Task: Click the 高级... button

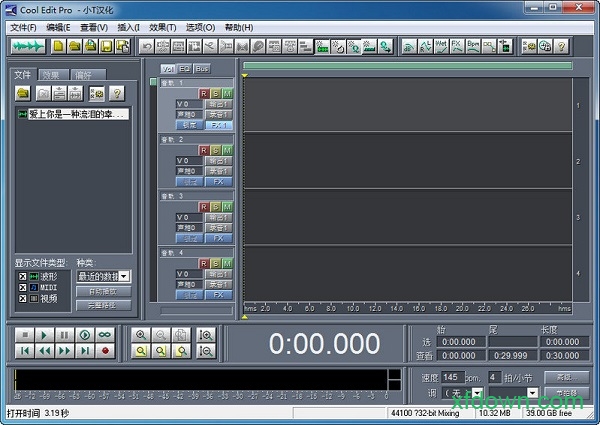Action: [x=566, y=378]
